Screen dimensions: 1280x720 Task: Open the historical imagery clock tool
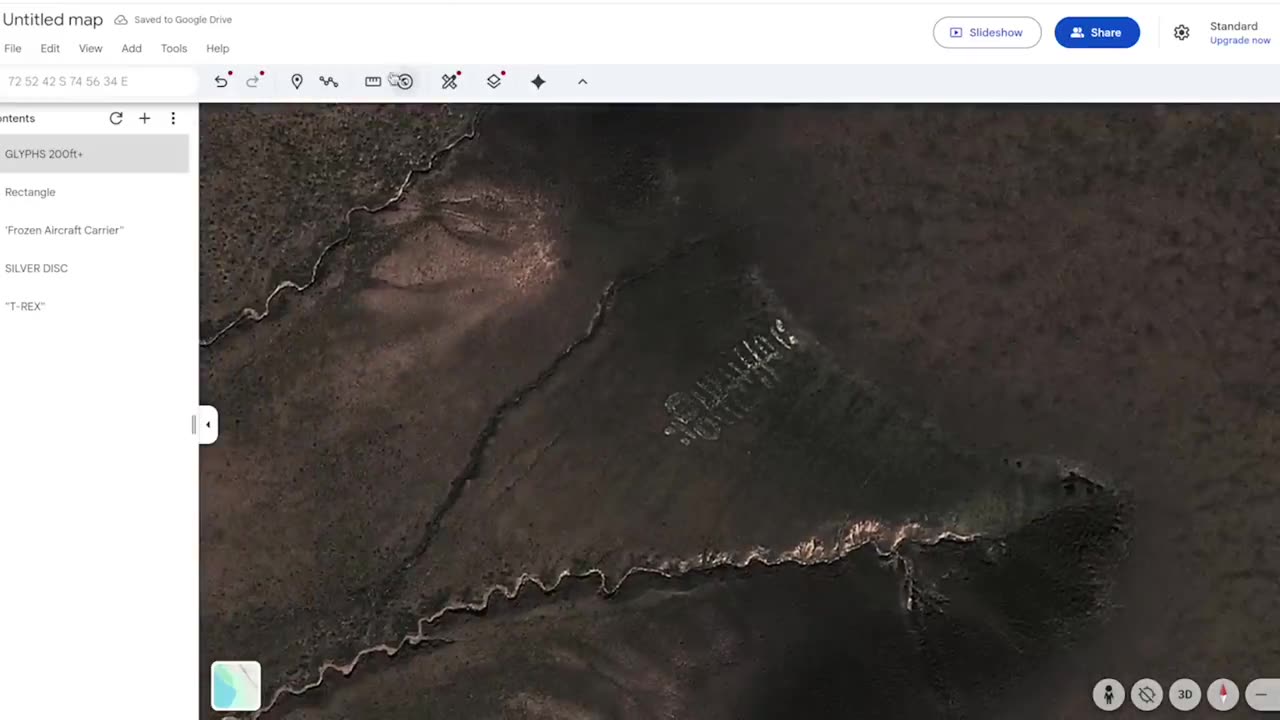(403, 82)
